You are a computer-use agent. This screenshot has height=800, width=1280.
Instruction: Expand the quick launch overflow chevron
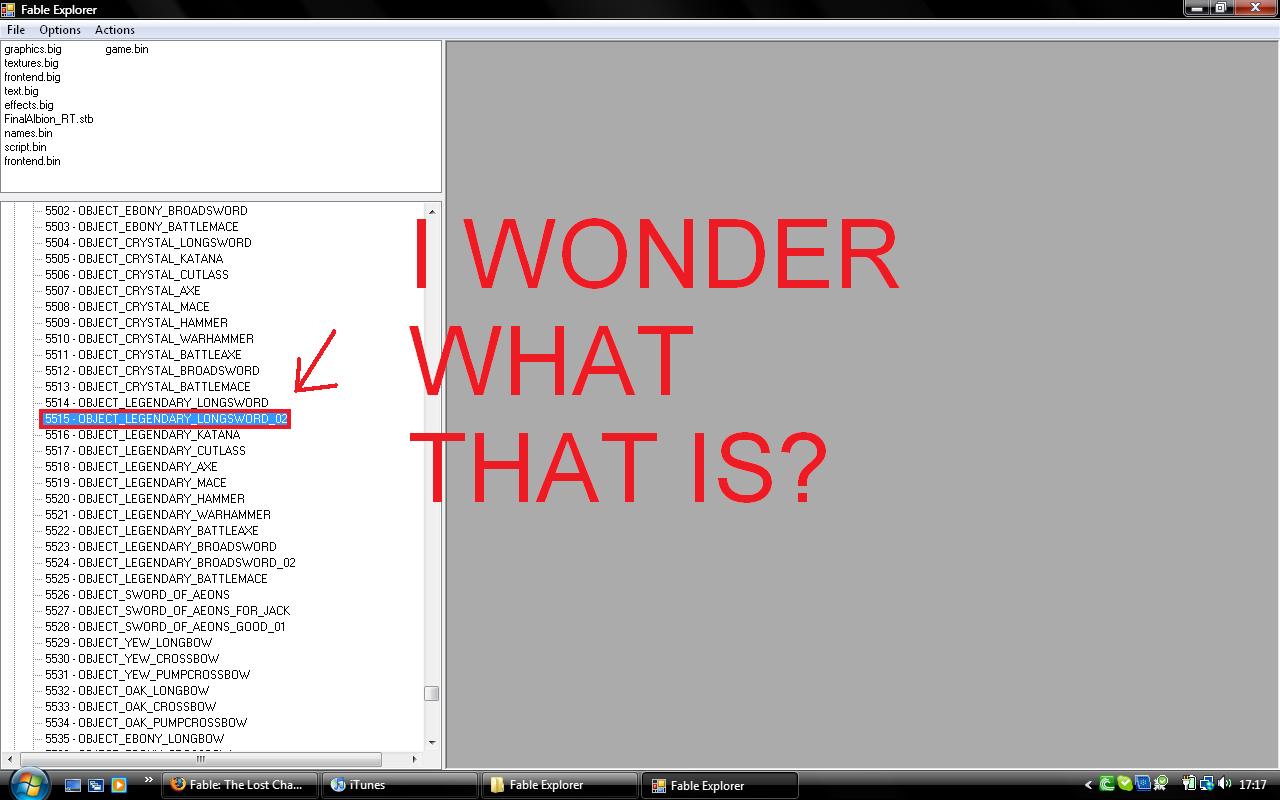tap(149, 781)
